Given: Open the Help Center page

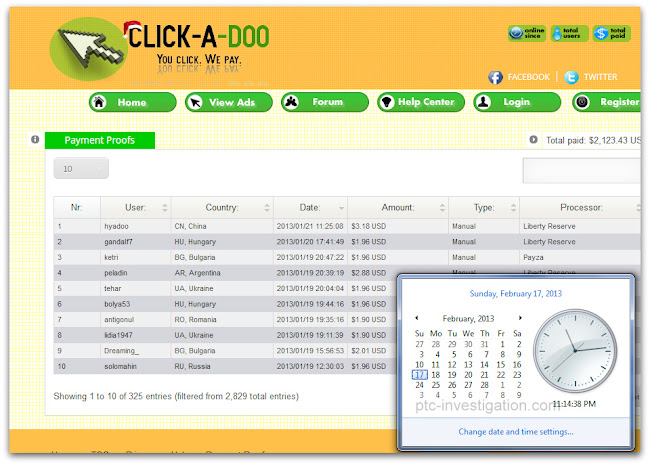Looking at the screenshot, I should click(x=421, y=102).
